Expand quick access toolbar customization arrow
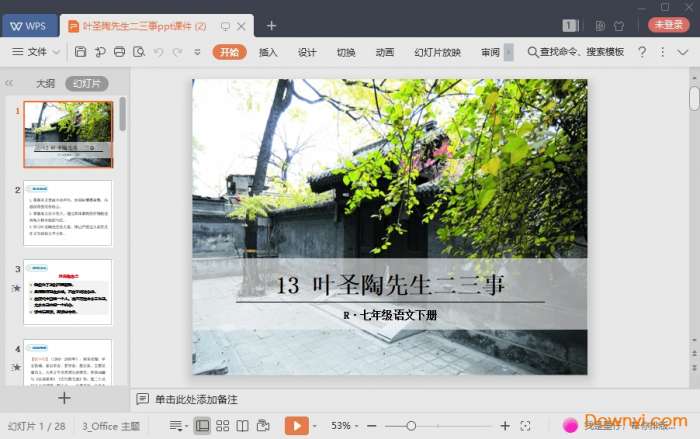 tap(197, 52)
